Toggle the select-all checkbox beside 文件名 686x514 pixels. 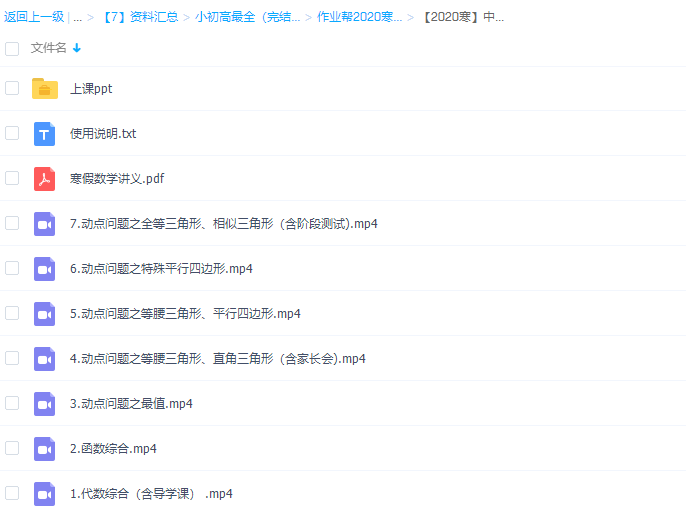tap(12, 48)
